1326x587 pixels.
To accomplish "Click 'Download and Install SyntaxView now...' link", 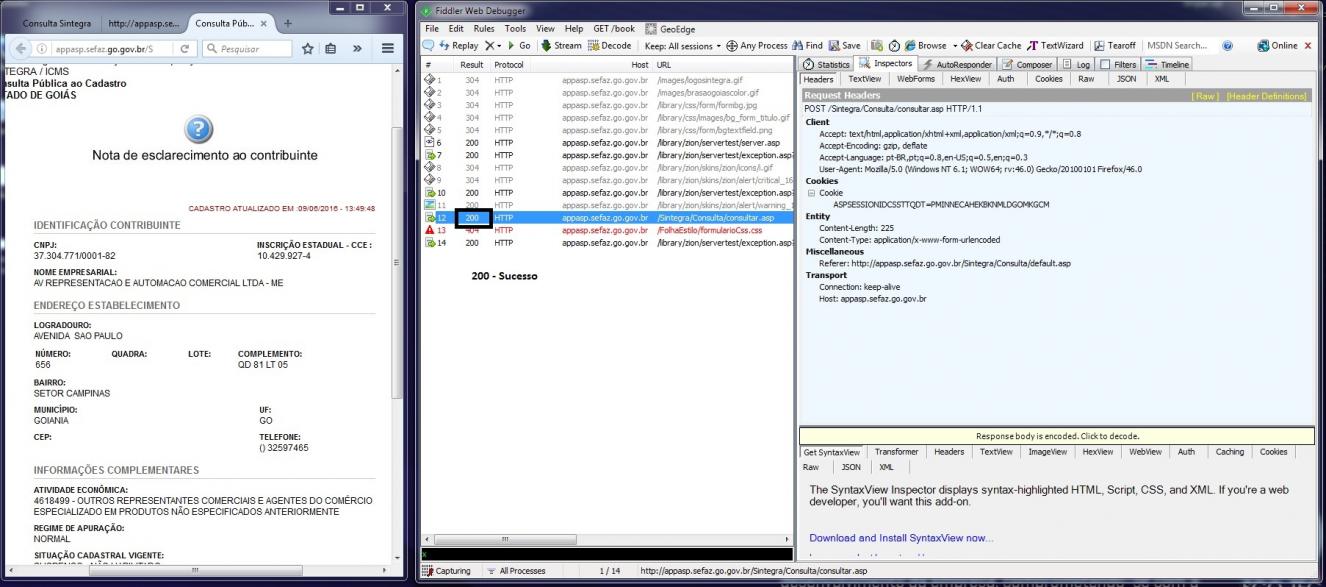I will click(901, 538).
